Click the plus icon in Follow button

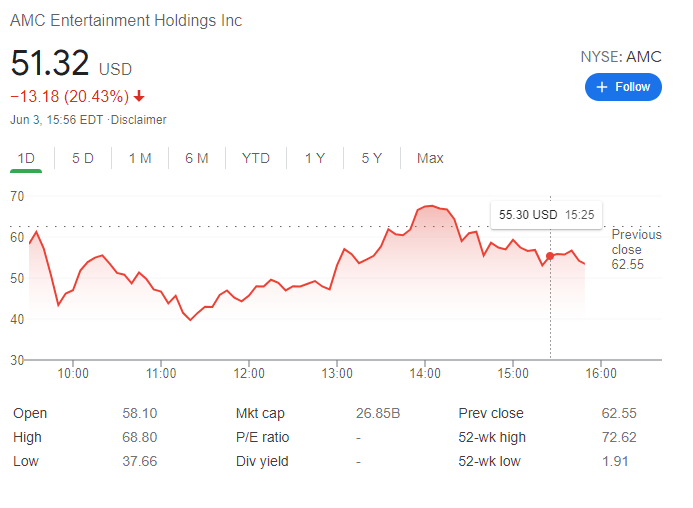pyautogui.click(x=602, y=87)
